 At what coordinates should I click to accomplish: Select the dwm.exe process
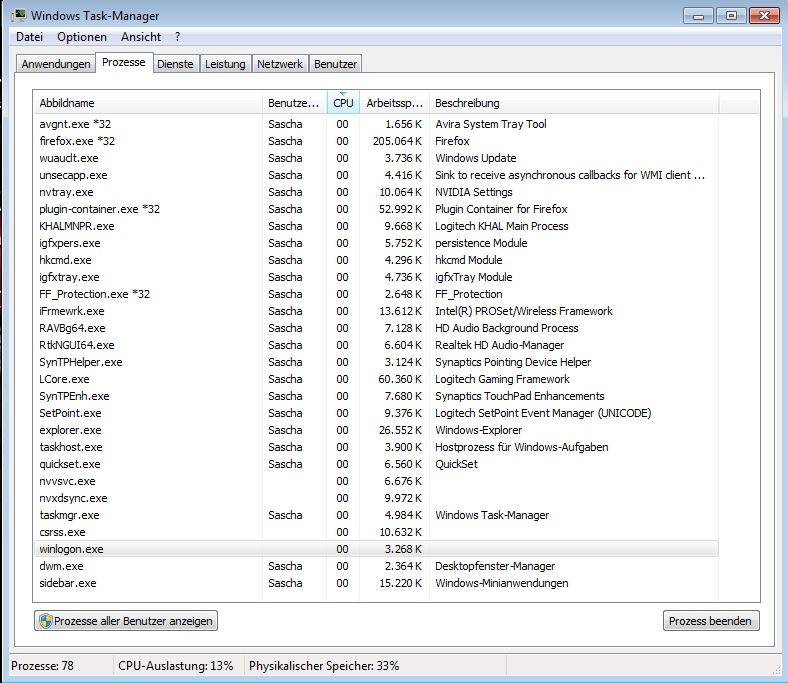click(x=376, y=566)
